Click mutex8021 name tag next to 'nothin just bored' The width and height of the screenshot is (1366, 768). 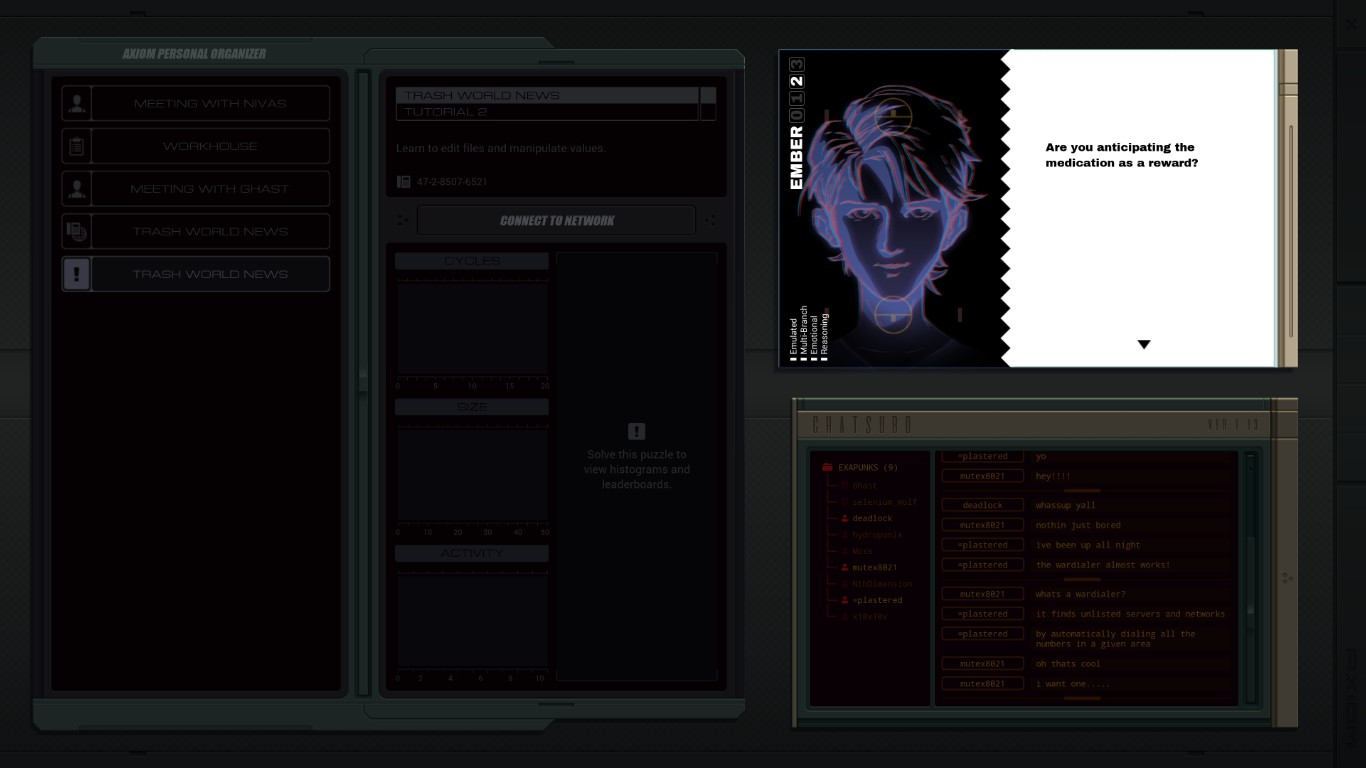tap(983, 525)
